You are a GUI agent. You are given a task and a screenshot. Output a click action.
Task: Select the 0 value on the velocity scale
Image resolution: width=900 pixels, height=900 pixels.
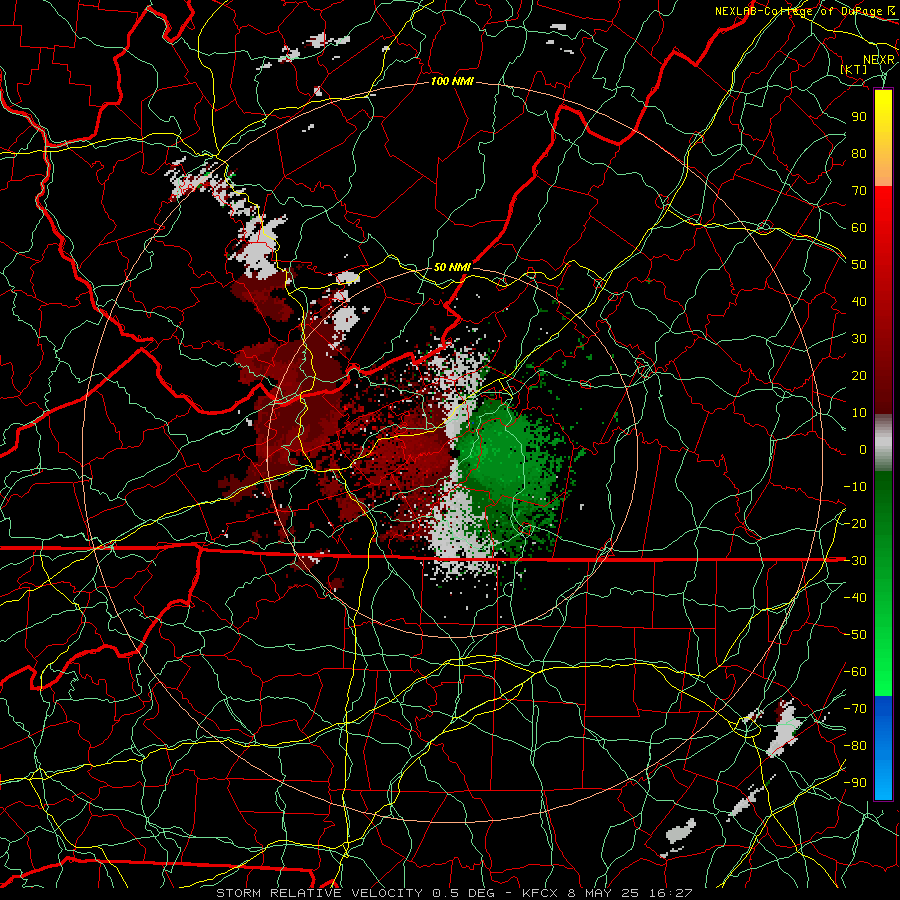click(x=863, y=450)
